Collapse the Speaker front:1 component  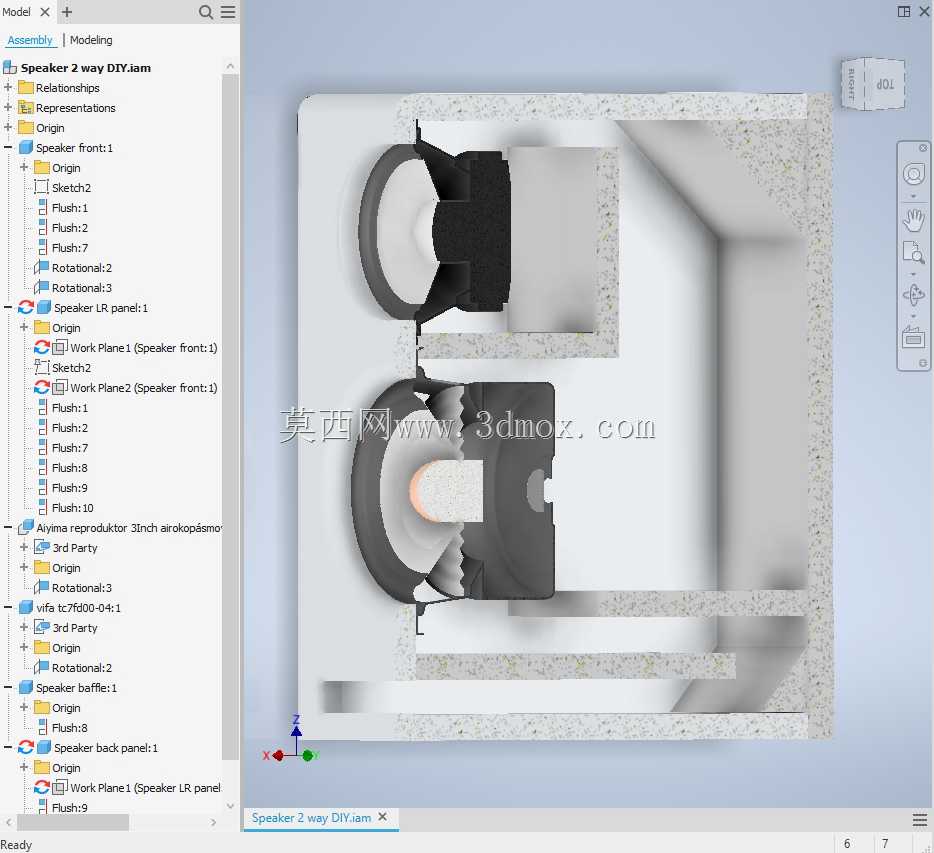tap(8, 147)
